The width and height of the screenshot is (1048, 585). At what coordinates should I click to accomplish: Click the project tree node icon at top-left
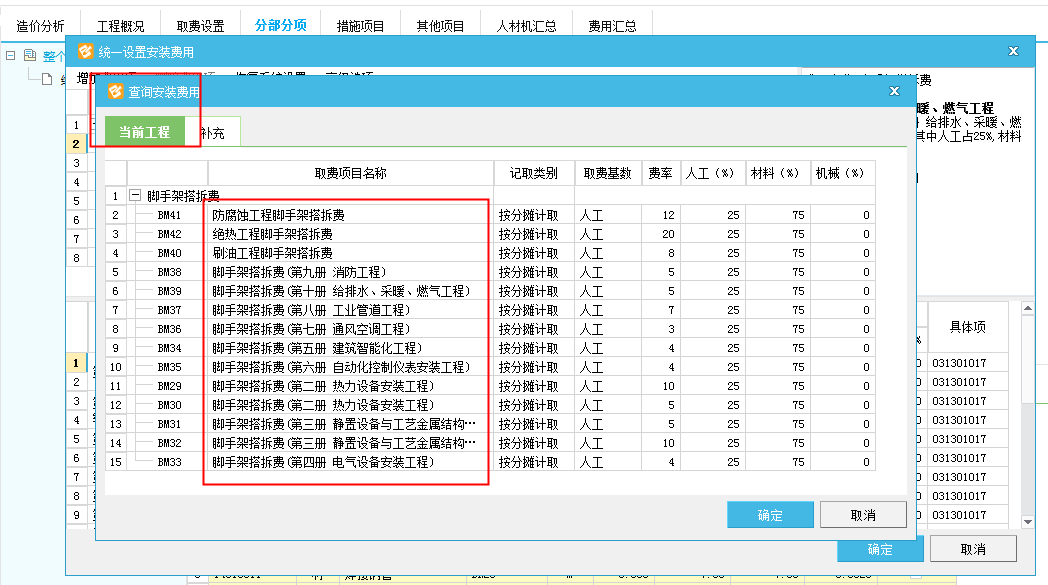(x=29, y=56)
